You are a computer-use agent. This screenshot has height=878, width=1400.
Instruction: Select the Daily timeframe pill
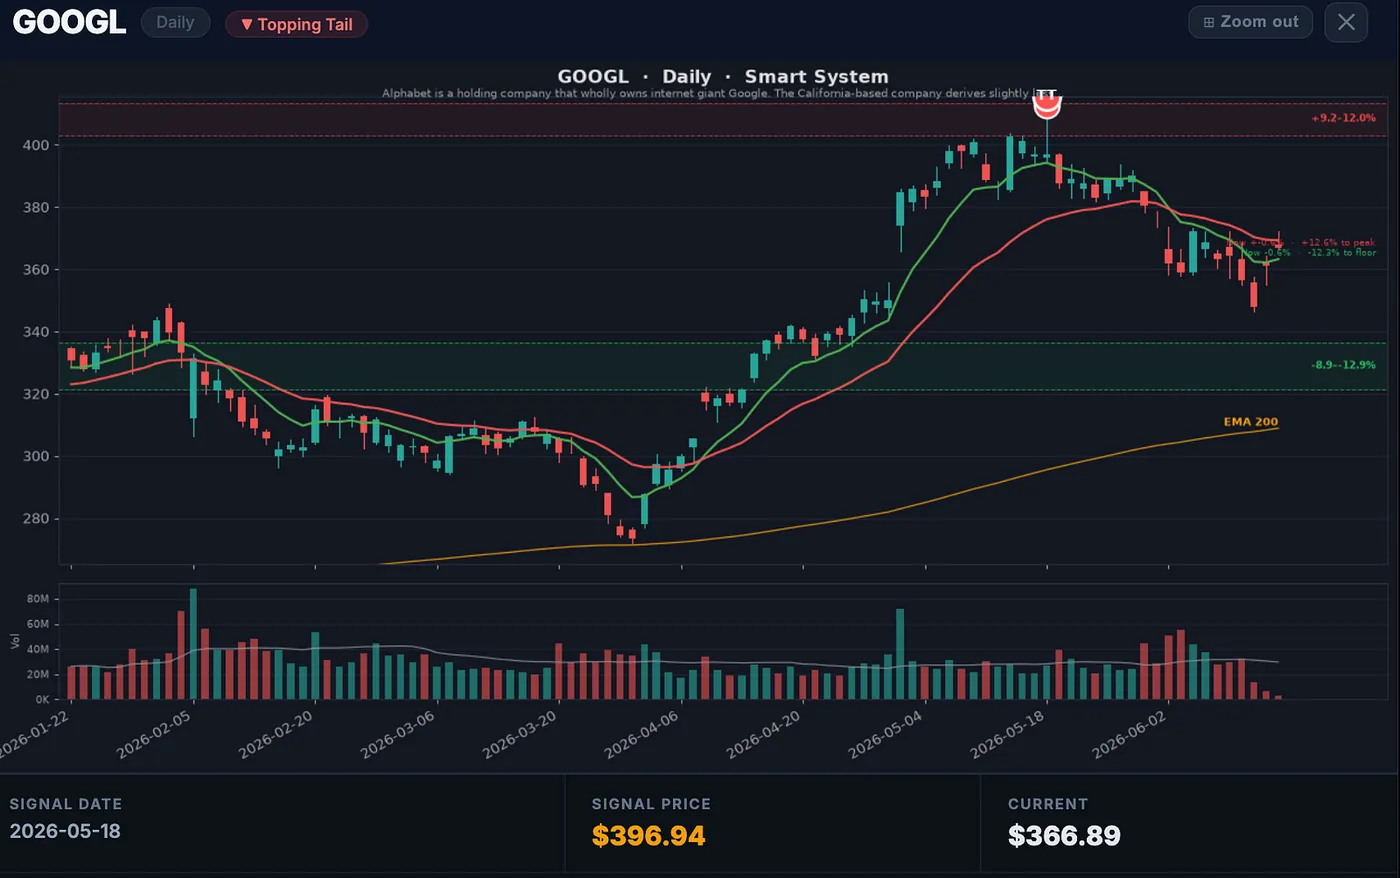(x=175, y=23)
